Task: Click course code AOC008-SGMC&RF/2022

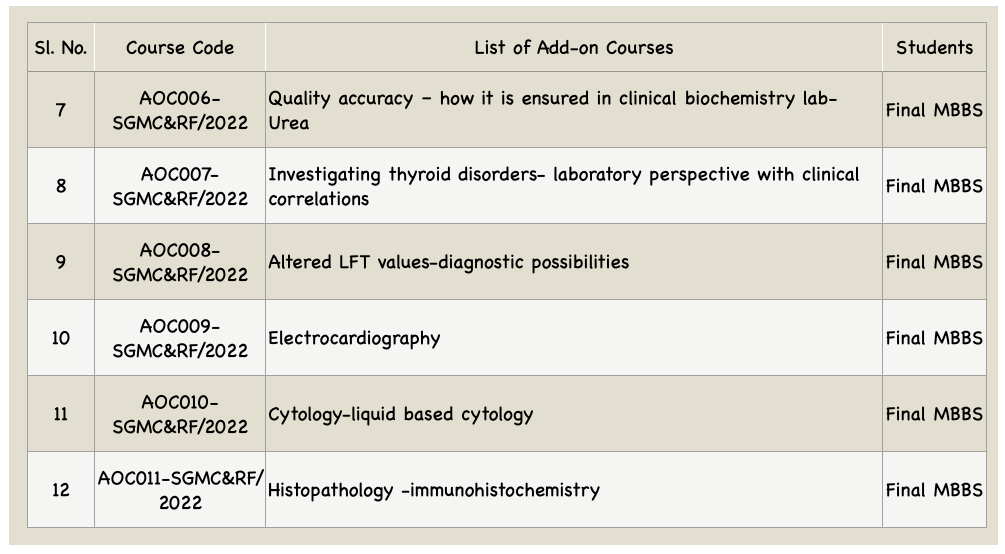Action: 180,262
